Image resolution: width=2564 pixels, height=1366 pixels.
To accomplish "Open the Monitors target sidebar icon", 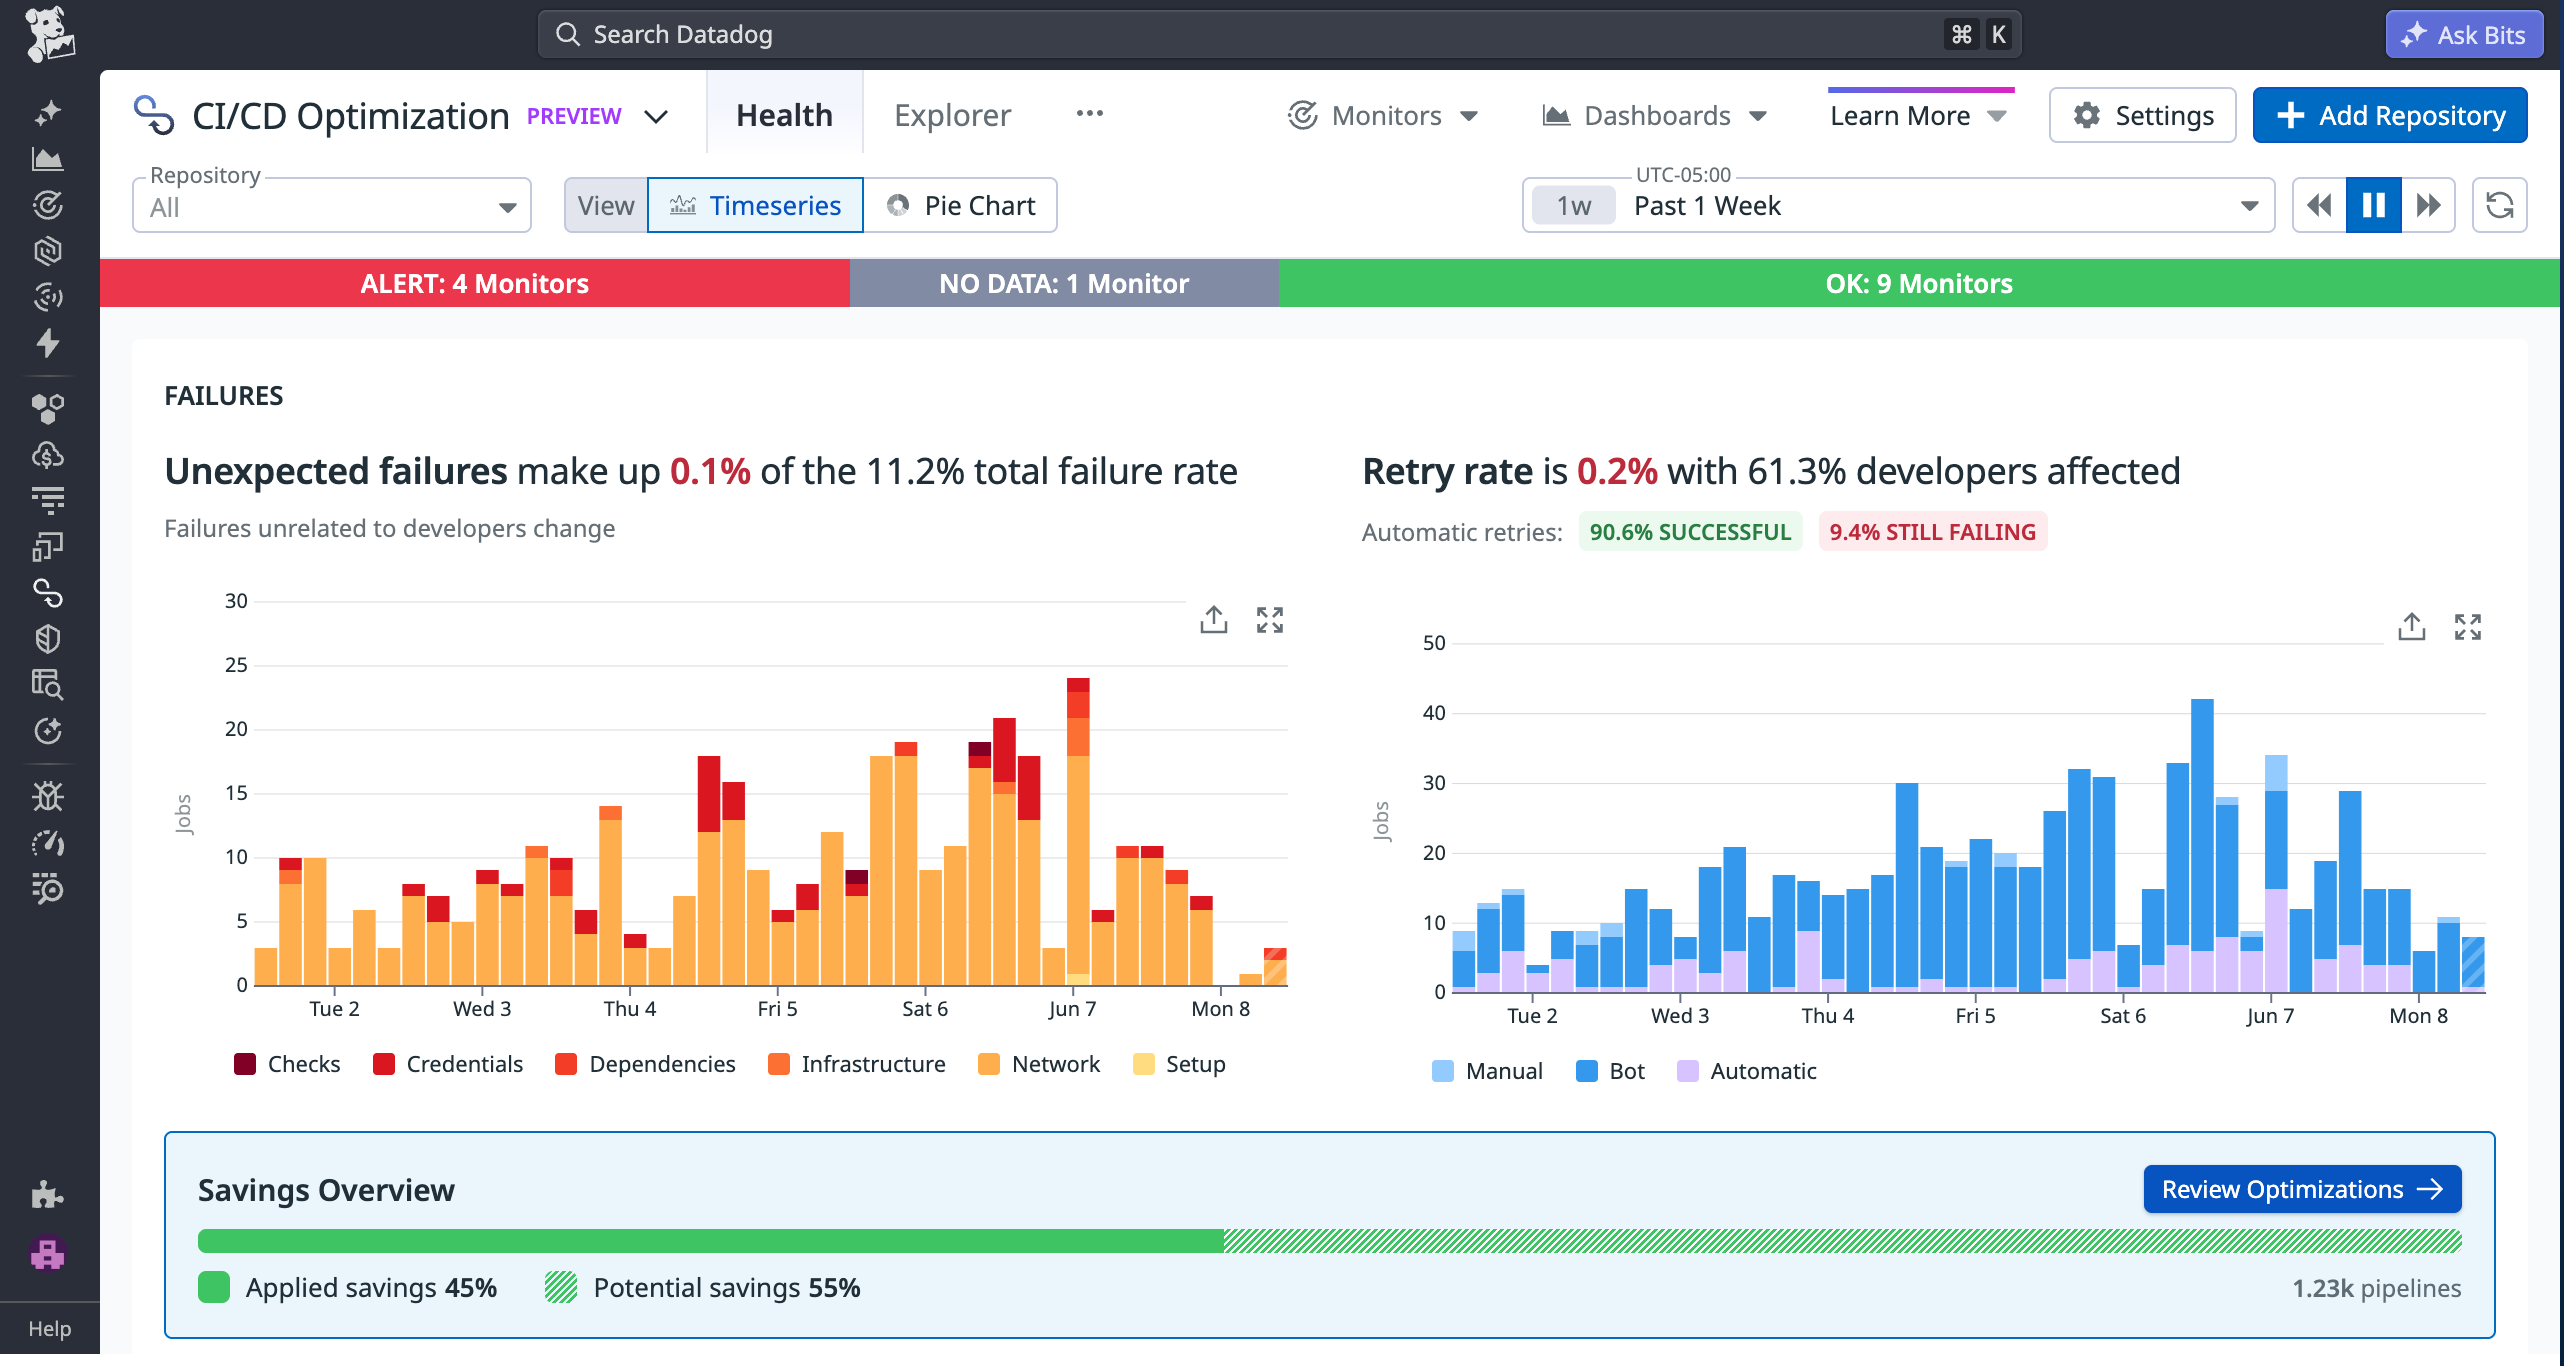I will [48, 205].
